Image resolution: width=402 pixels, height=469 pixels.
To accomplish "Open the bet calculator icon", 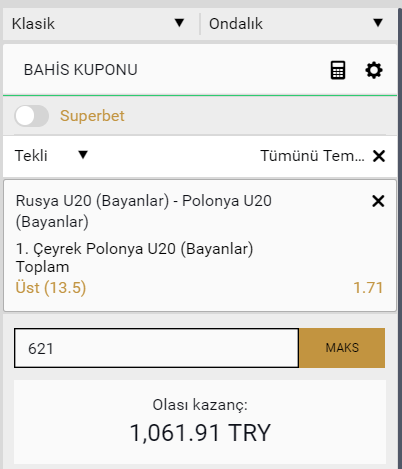I will (x=338, y=70).
